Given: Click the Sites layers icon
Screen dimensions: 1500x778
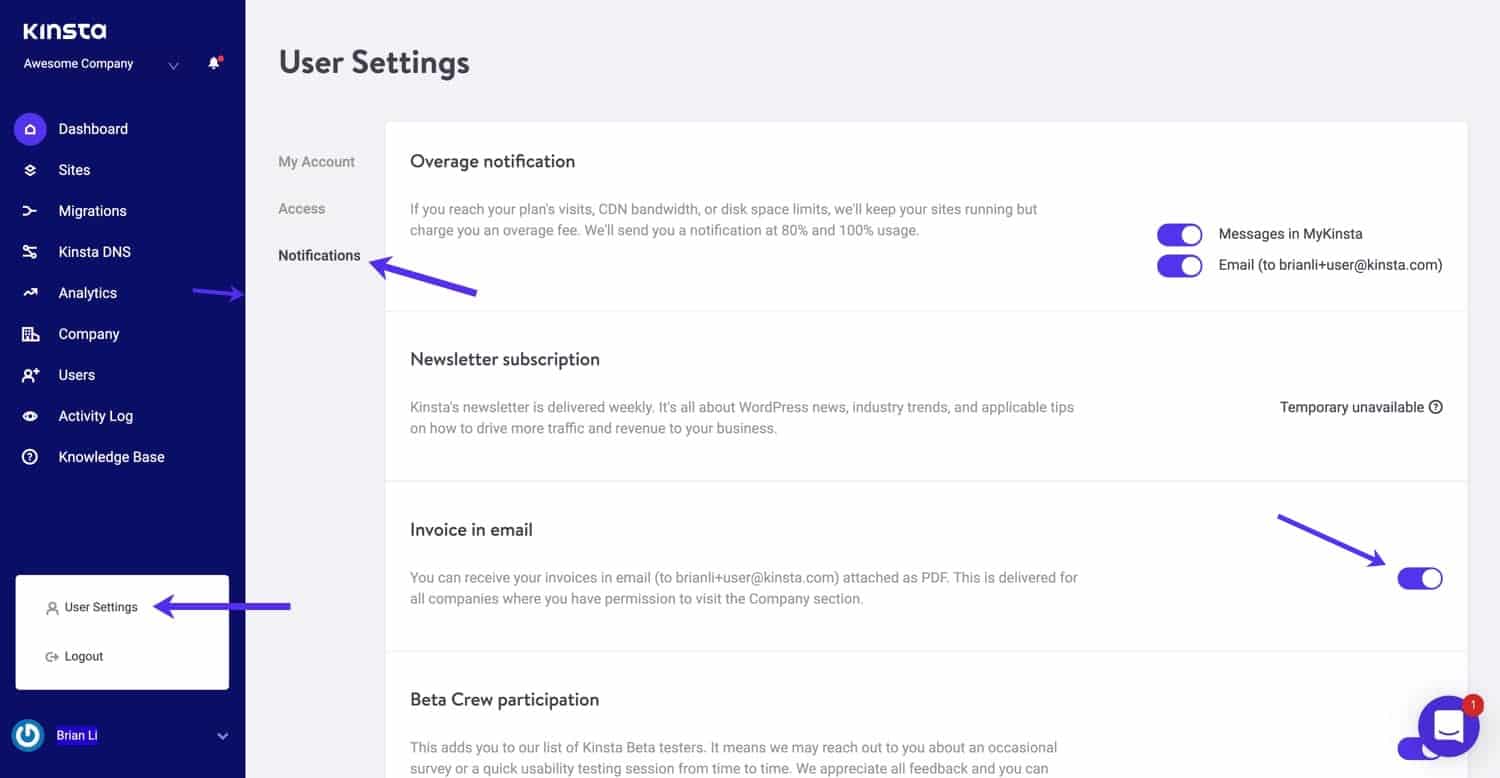Looking at the screenshot, I should (x=30, y=170).
